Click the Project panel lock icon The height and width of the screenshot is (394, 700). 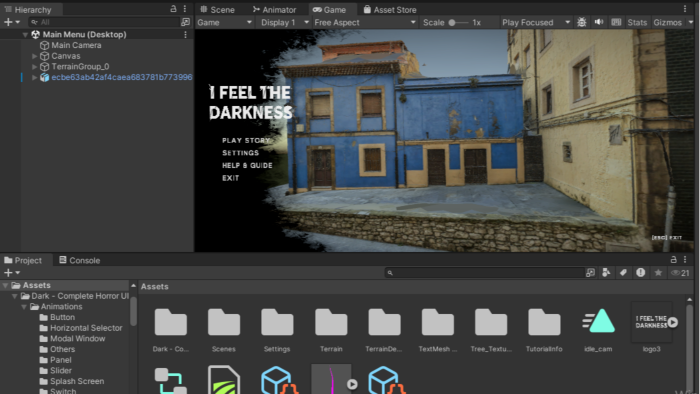click(673, 259)
